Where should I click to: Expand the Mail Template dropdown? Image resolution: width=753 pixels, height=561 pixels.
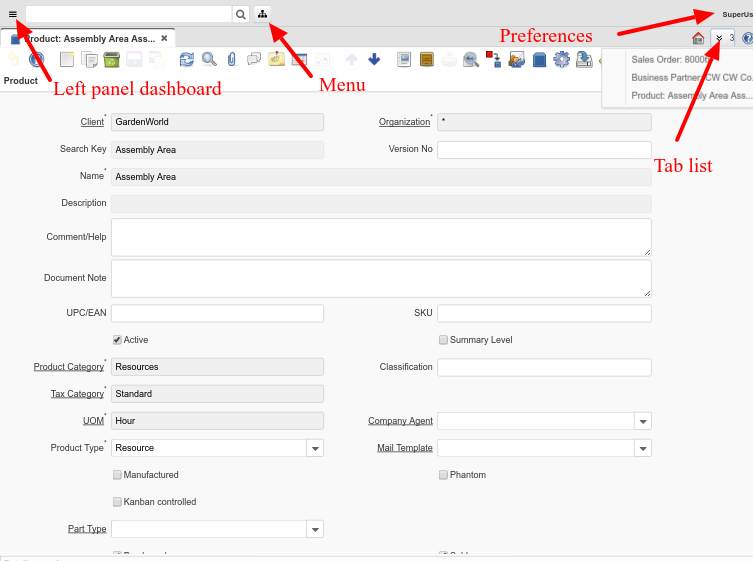click(642, 448)
